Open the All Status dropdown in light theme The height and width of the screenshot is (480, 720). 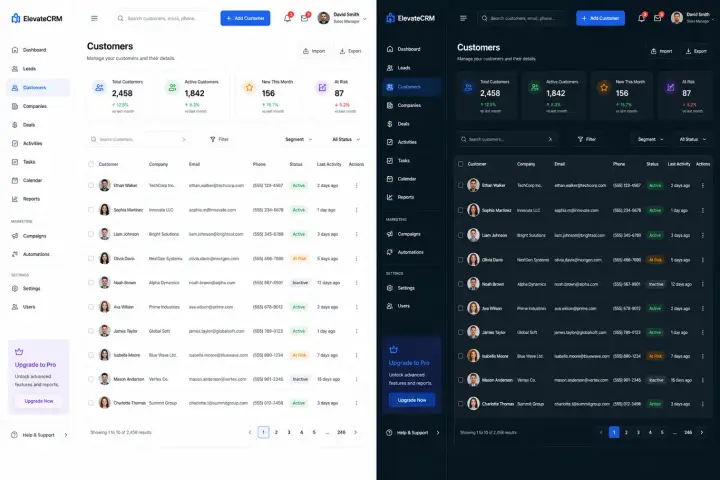tap(346, 139)
